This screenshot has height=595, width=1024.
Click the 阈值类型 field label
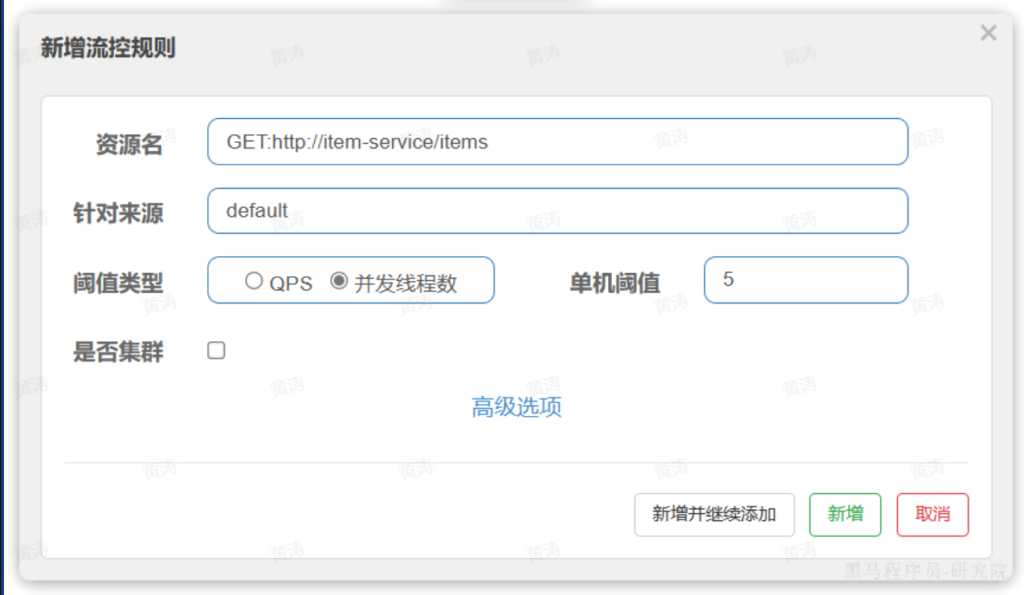(118, 283)
